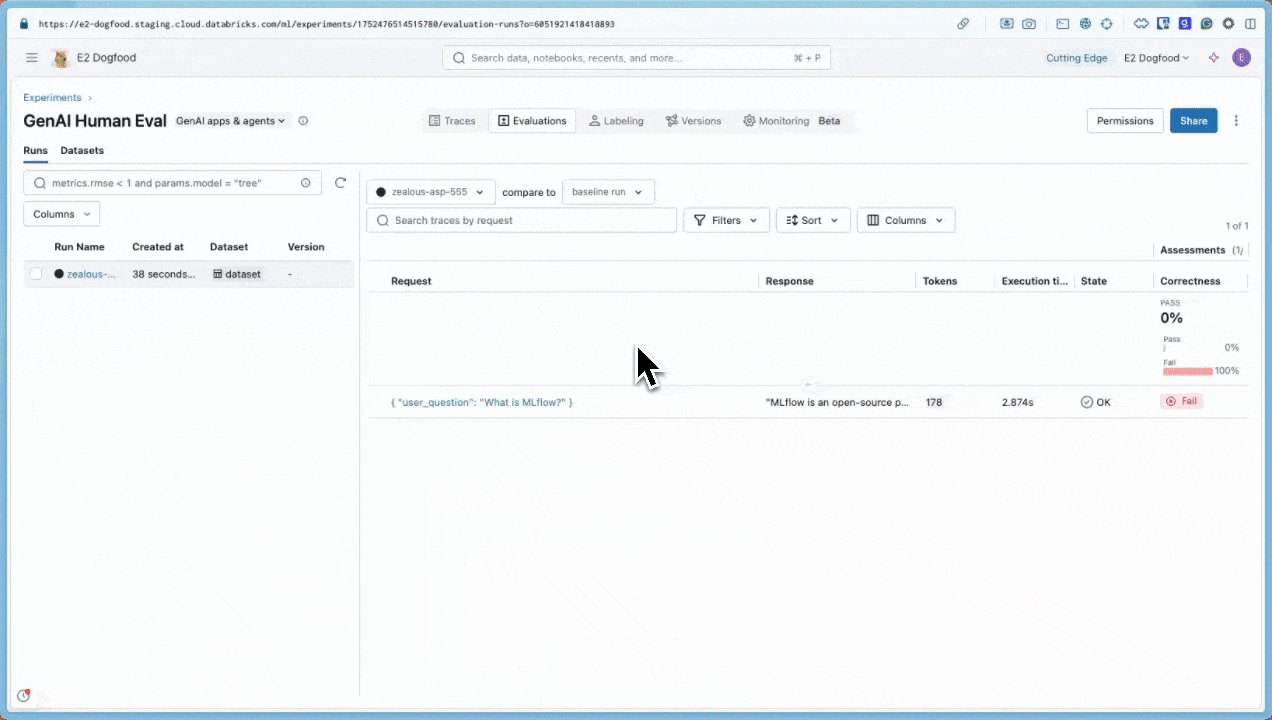Focus the runs filter query field
The height and width of the screenshot is (720, 1272).
(173, 183)
